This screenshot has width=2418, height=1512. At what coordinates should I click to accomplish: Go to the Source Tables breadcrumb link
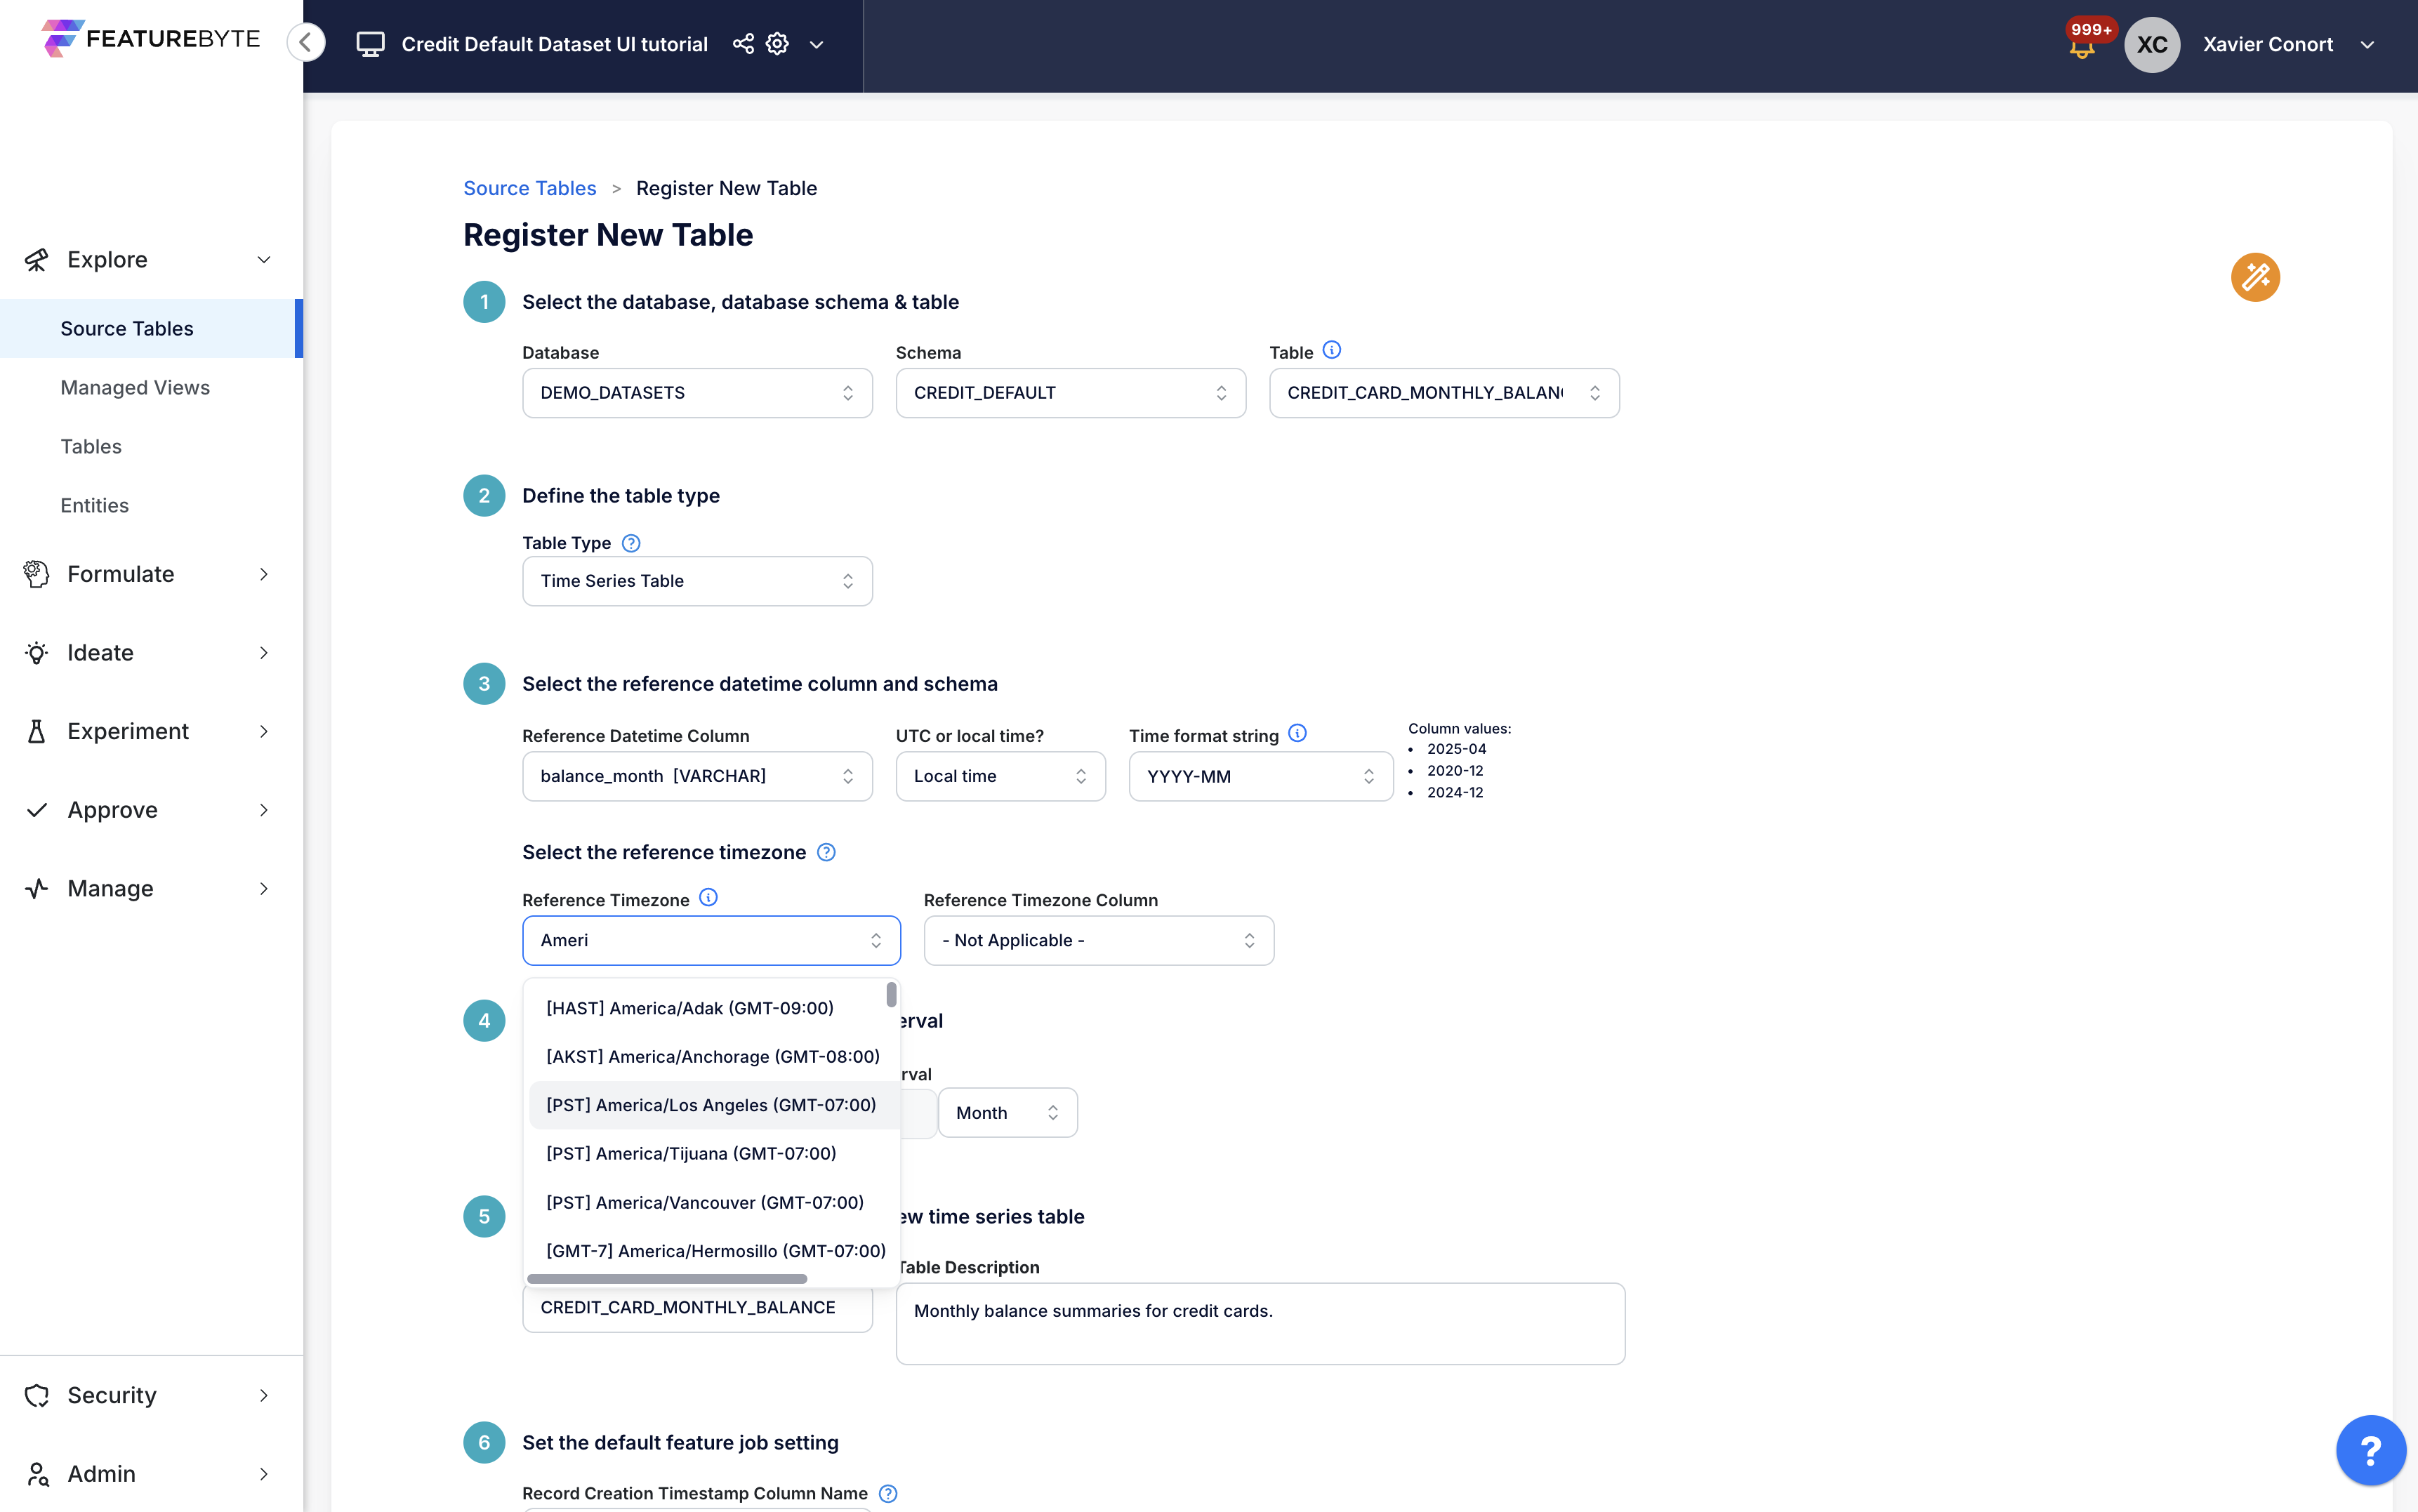coord(529,188)
